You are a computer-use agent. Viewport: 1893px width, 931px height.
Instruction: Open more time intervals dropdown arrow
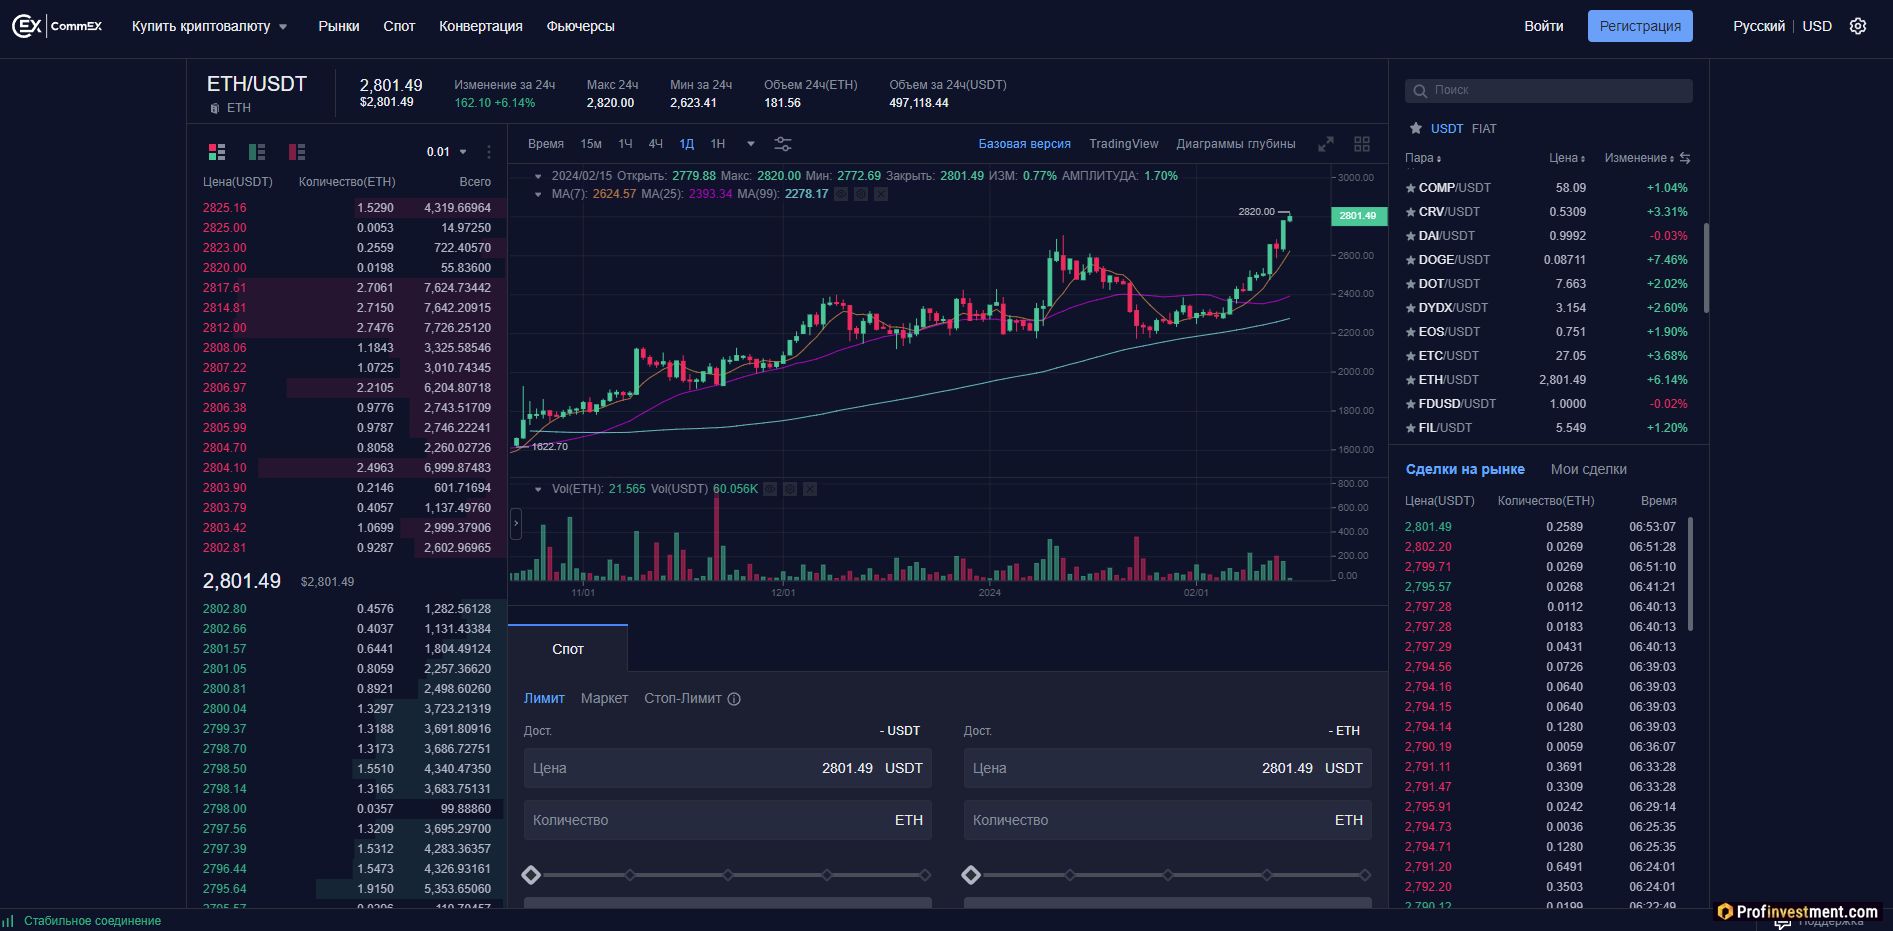pyautogui.click(x=751, y=144)
